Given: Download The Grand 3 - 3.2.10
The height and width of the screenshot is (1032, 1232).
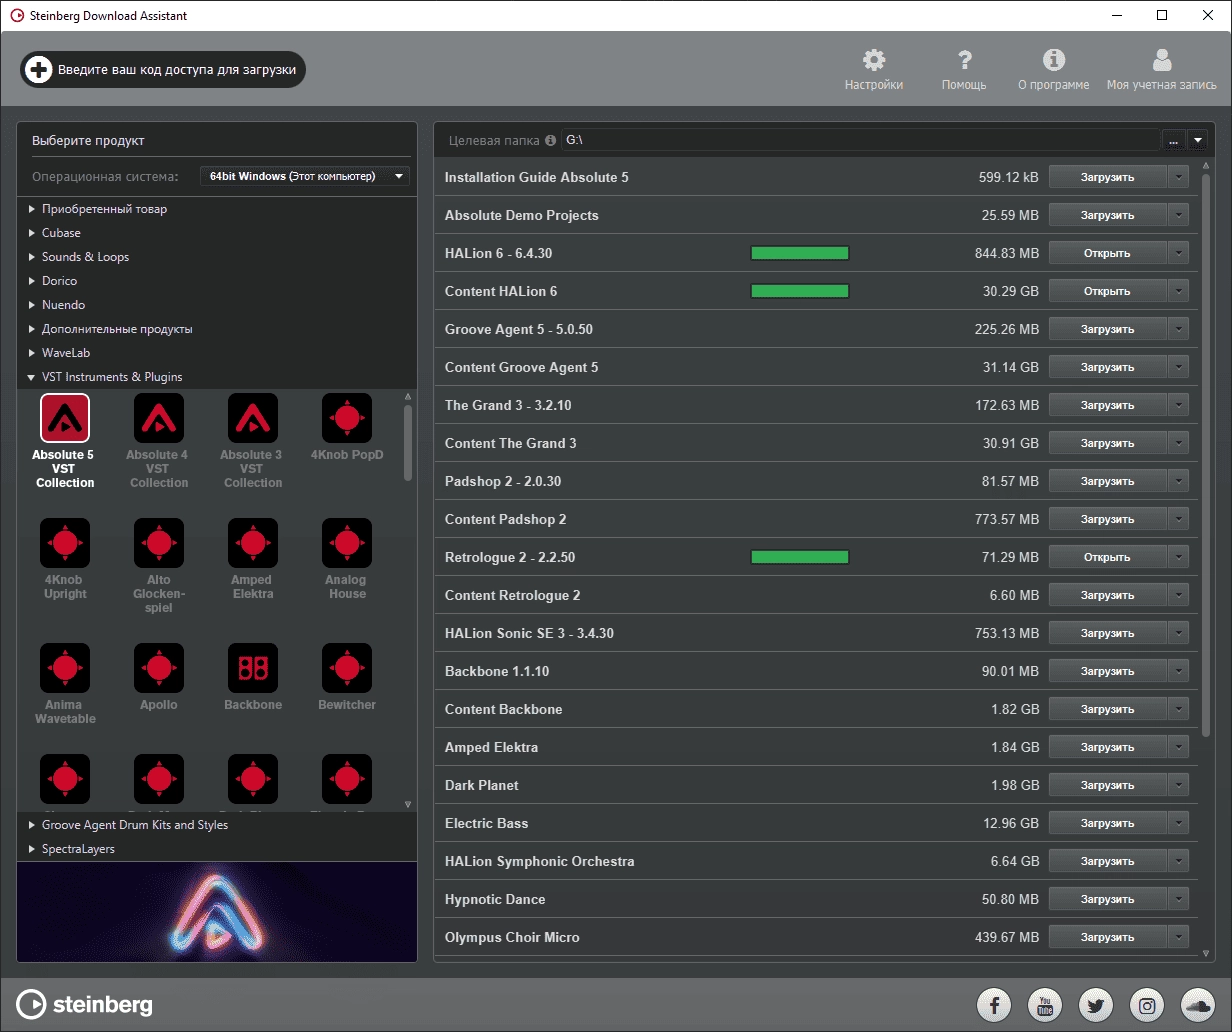Looking at the screenshot, I should point(1107,405).
